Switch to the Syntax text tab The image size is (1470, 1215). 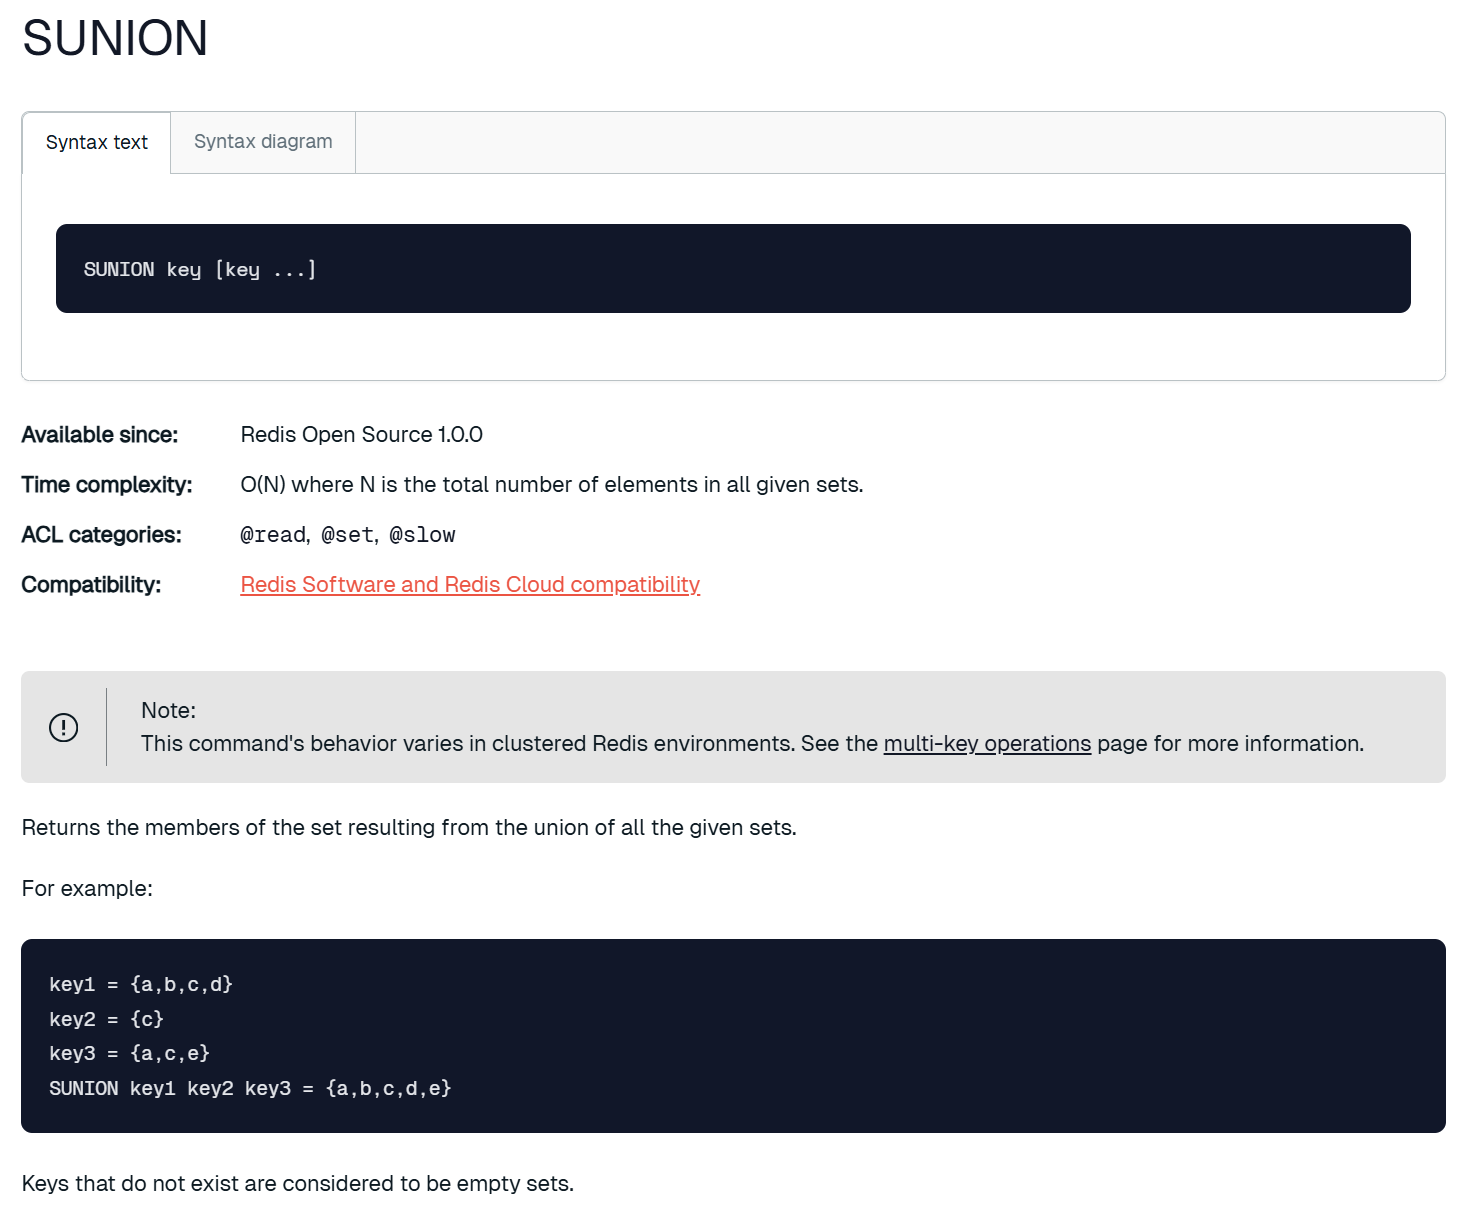click(97, 142)
